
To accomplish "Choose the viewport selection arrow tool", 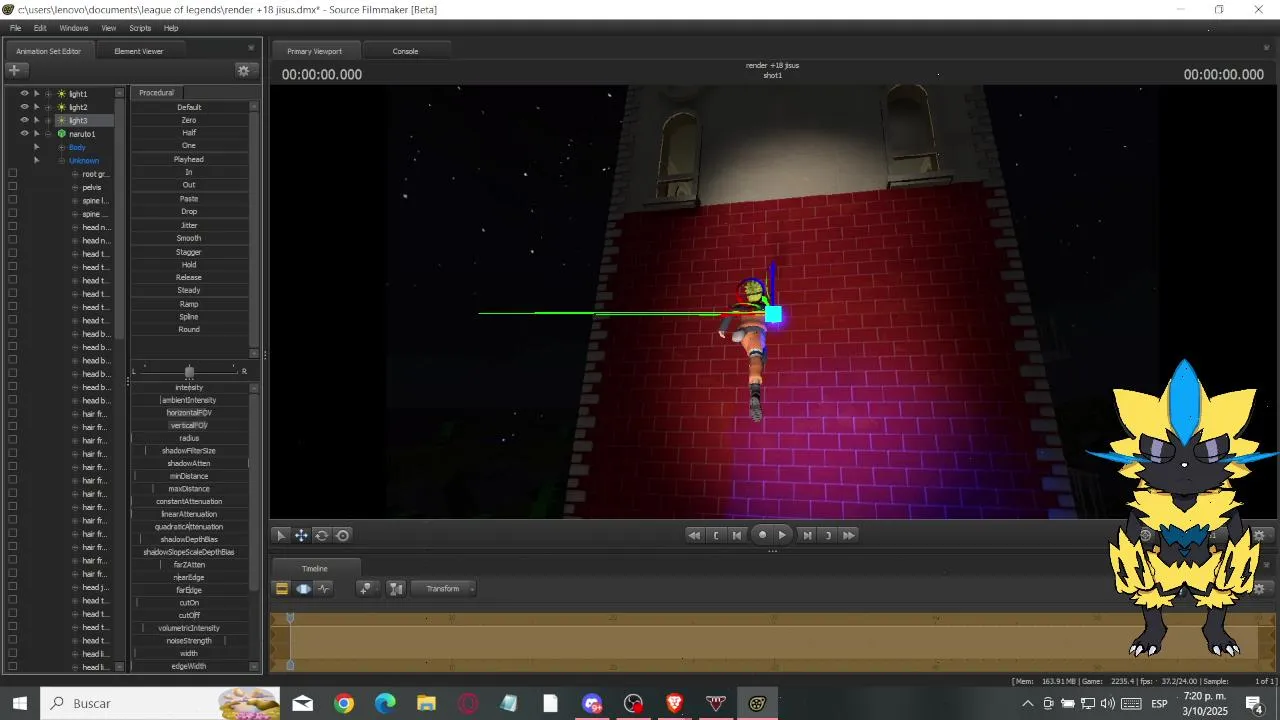I will 281,535.
